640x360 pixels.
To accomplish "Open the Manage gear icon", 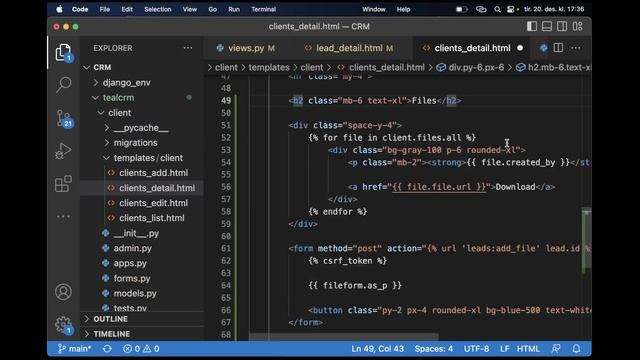I will (63, 325).
